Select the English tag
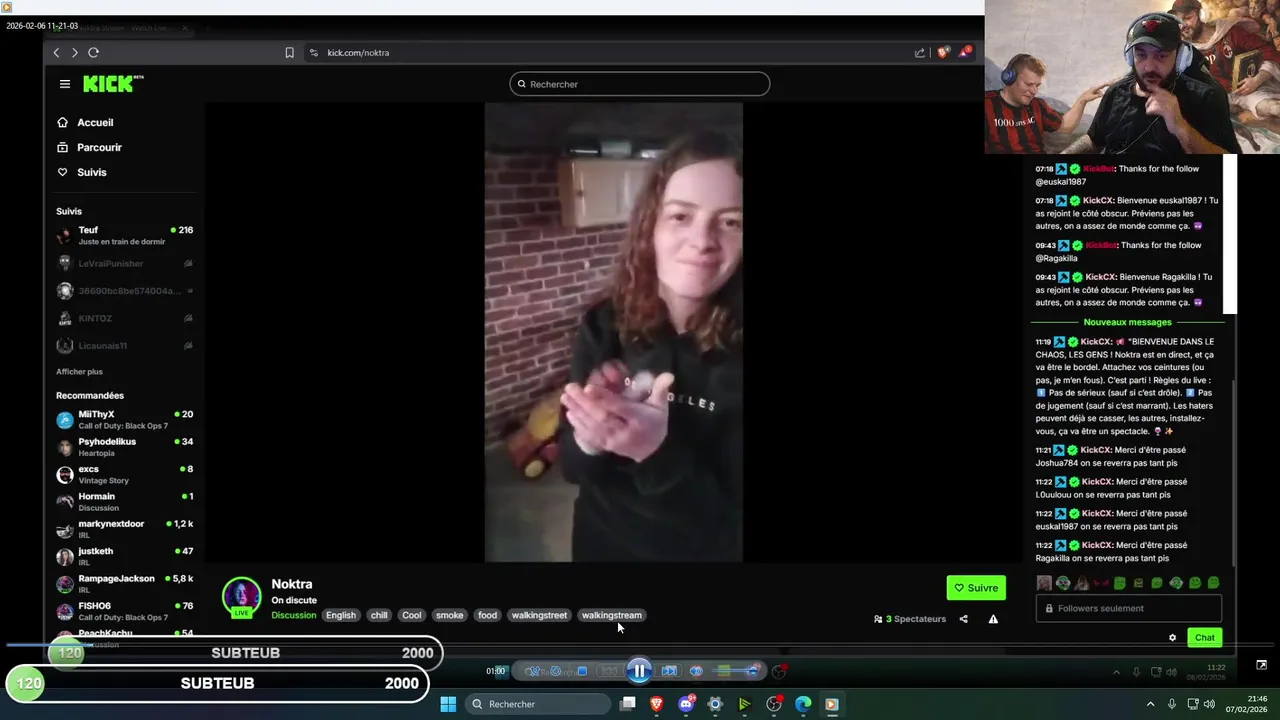The width and height of the screenshot is (1280, 720). 340,615
